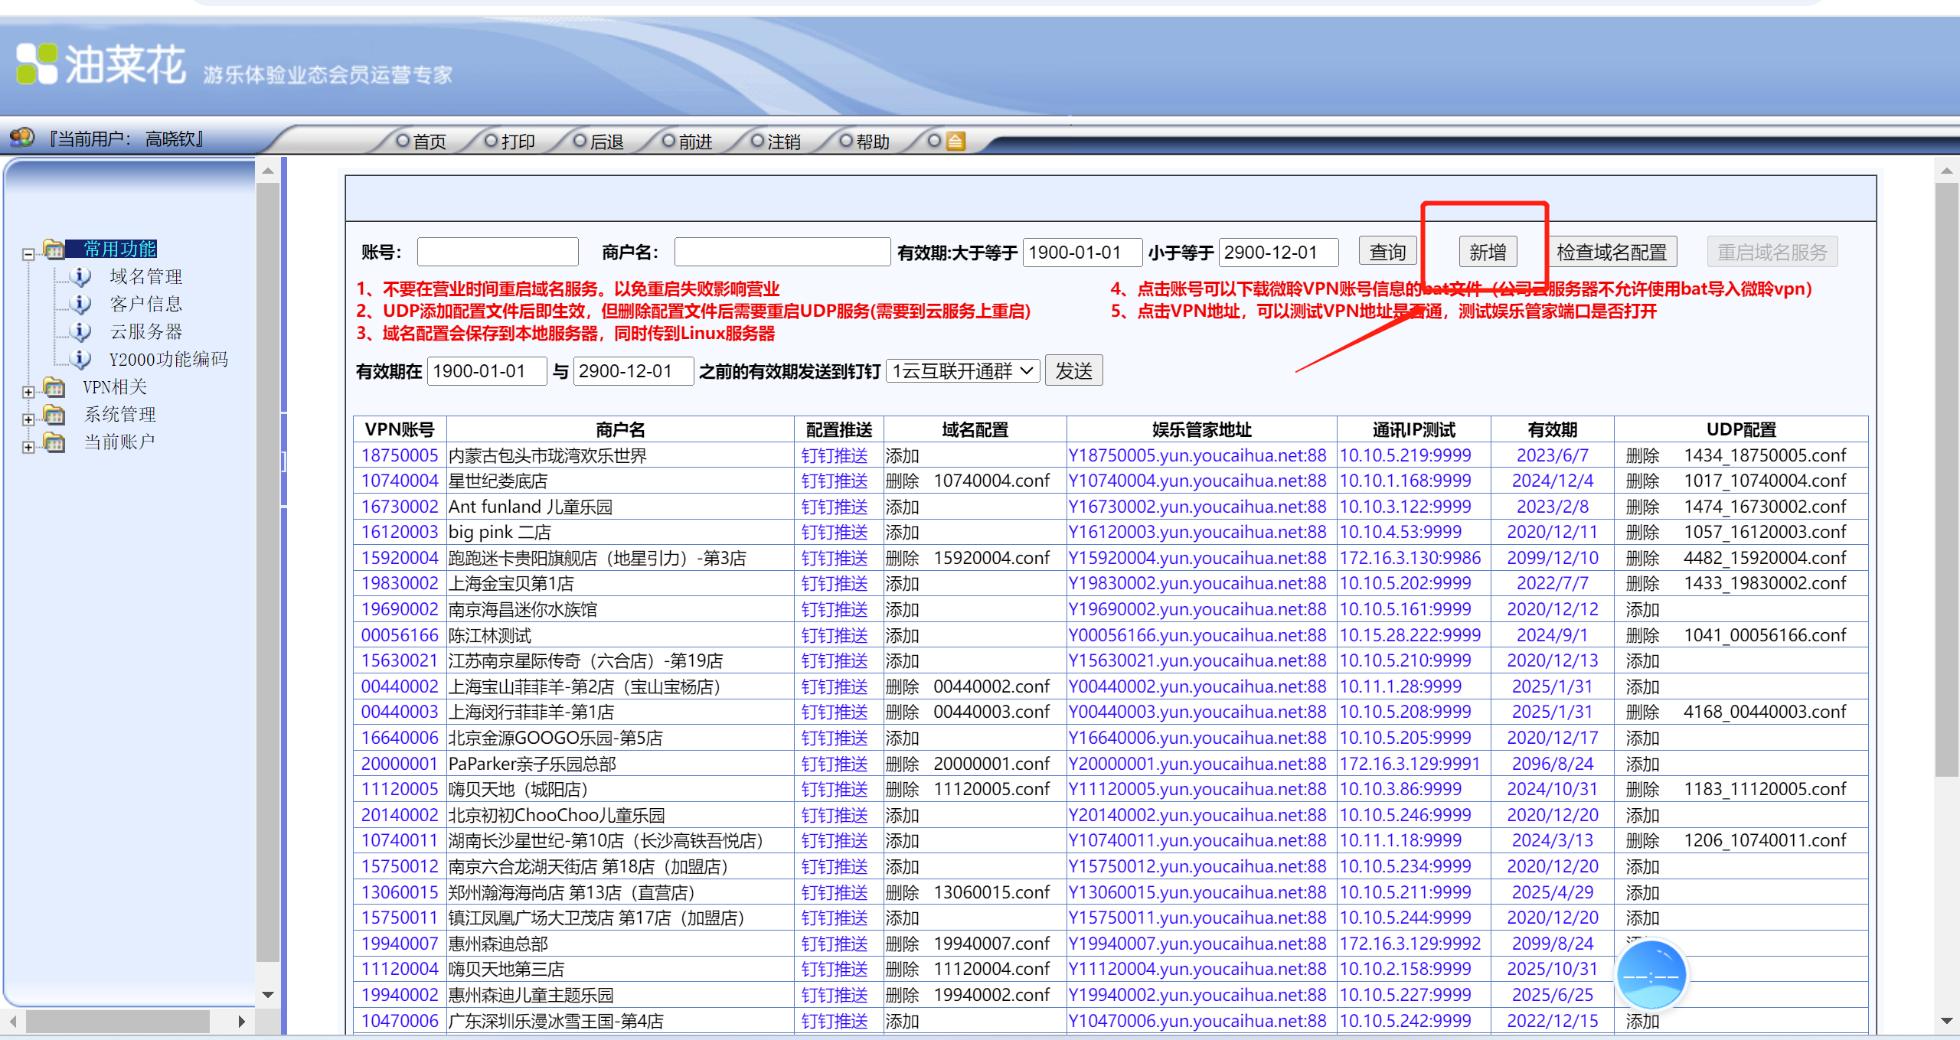This screenshot has height=1040, width=1960.
Task: Click the orange lock icon in navigation bar
Action: pos(956,141)
